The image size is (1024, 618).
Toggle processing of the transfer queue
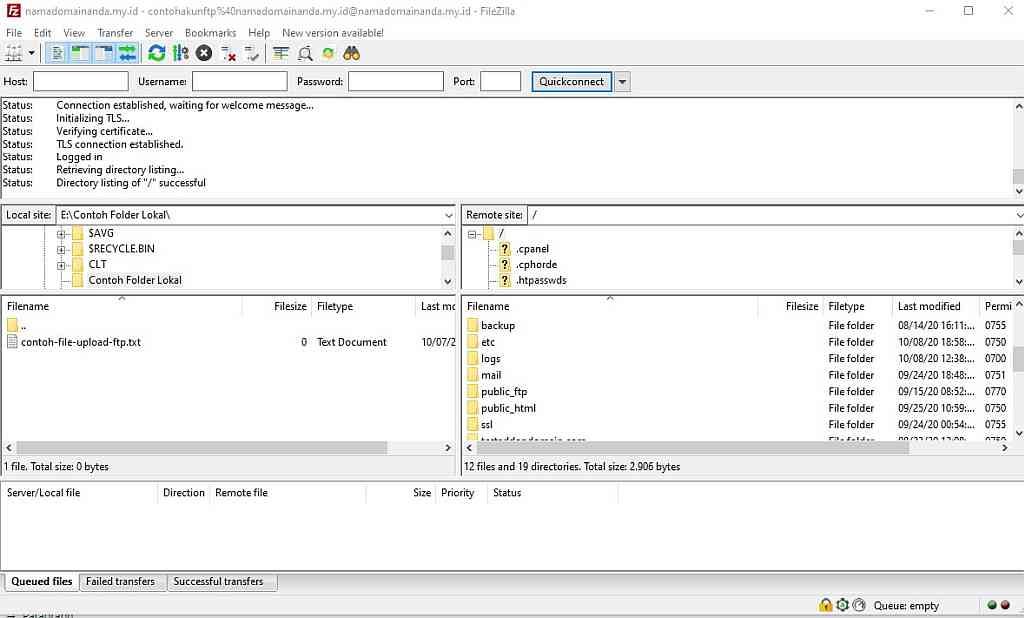pos(180,54)
